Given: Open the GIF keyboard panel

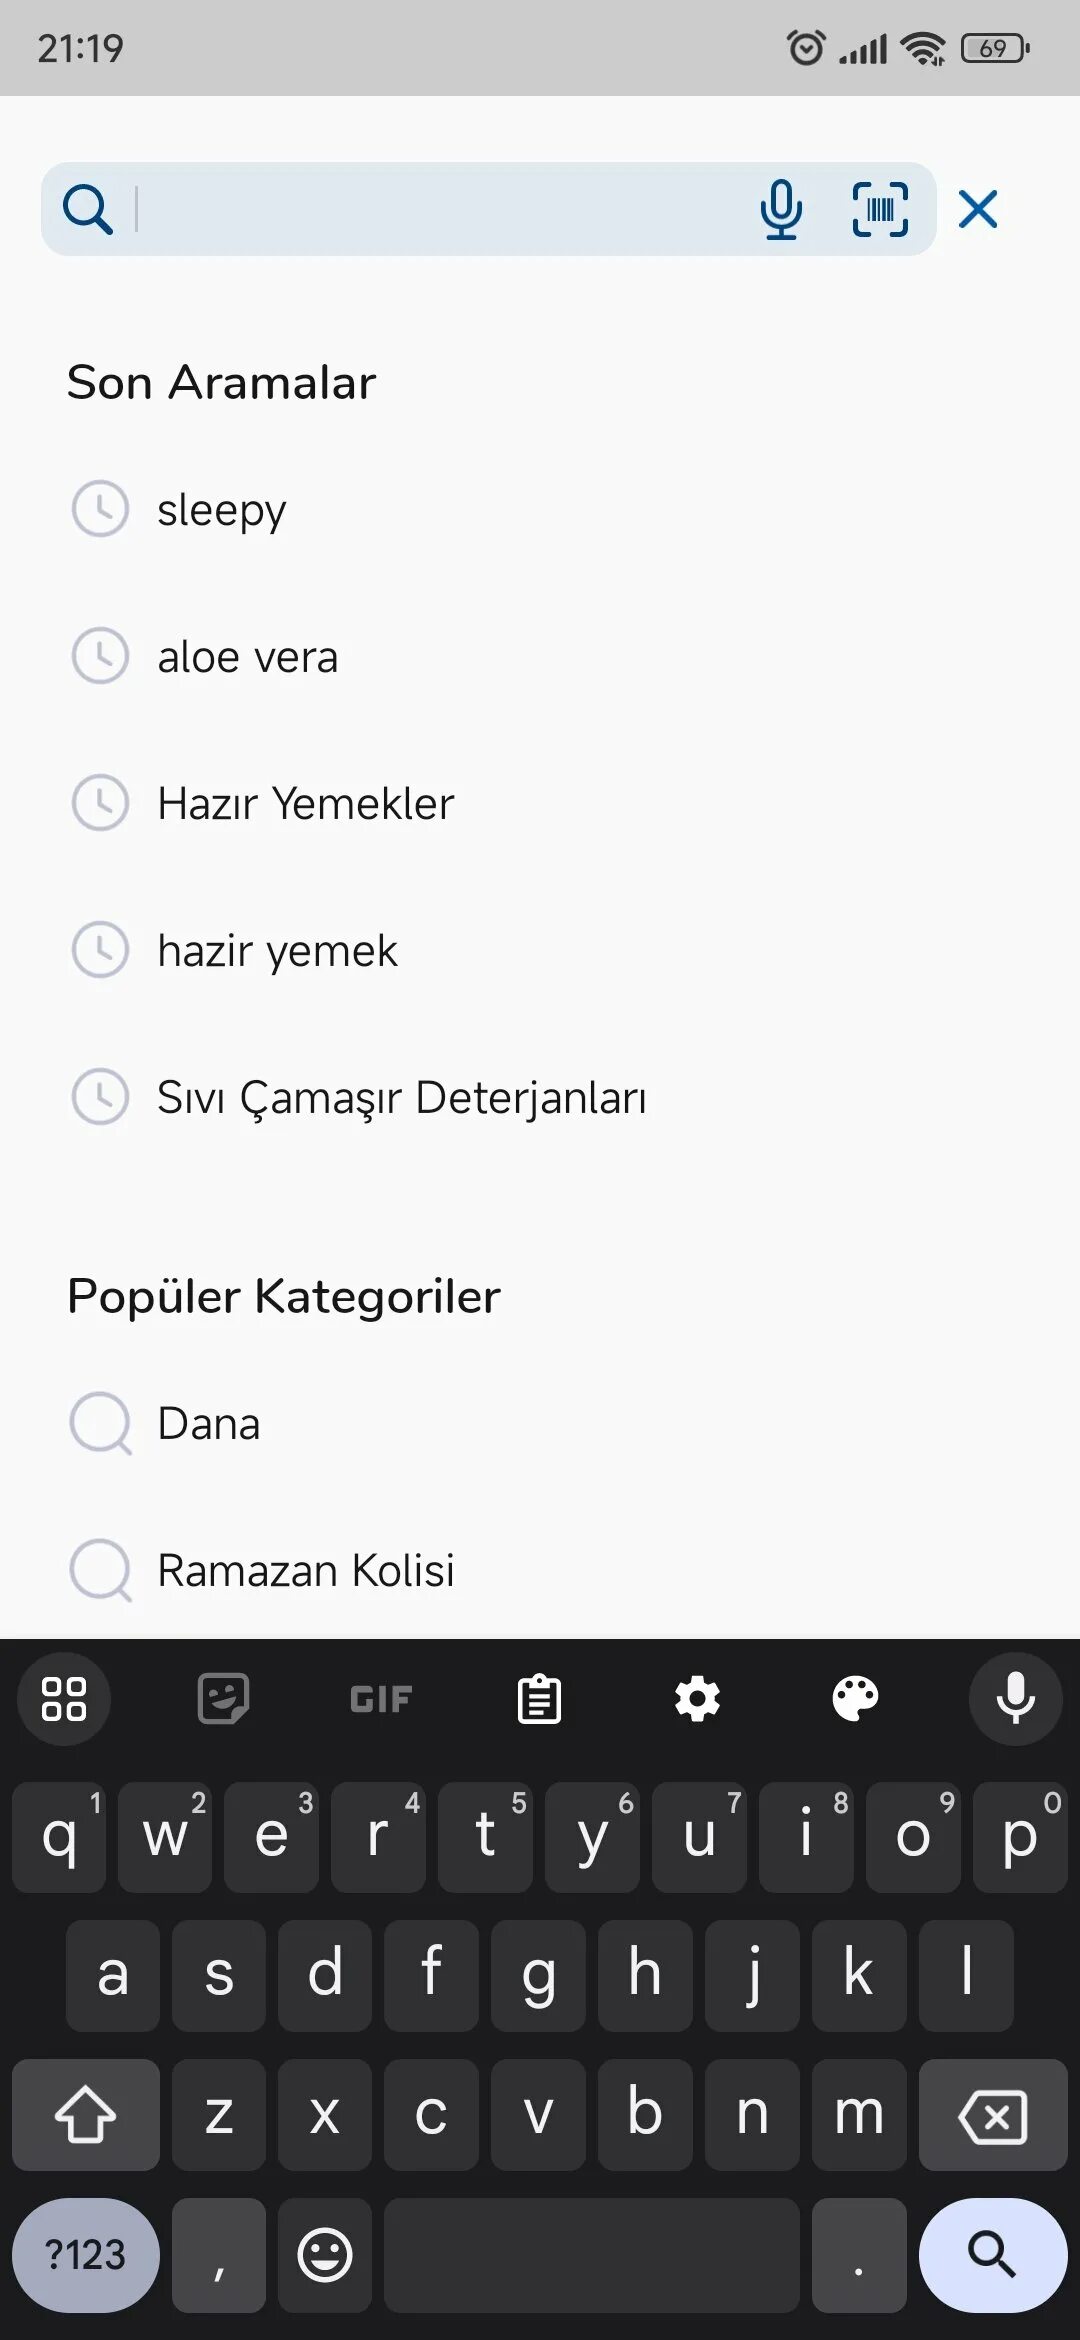Looking at the screenshot, I should coord(381,1699).
